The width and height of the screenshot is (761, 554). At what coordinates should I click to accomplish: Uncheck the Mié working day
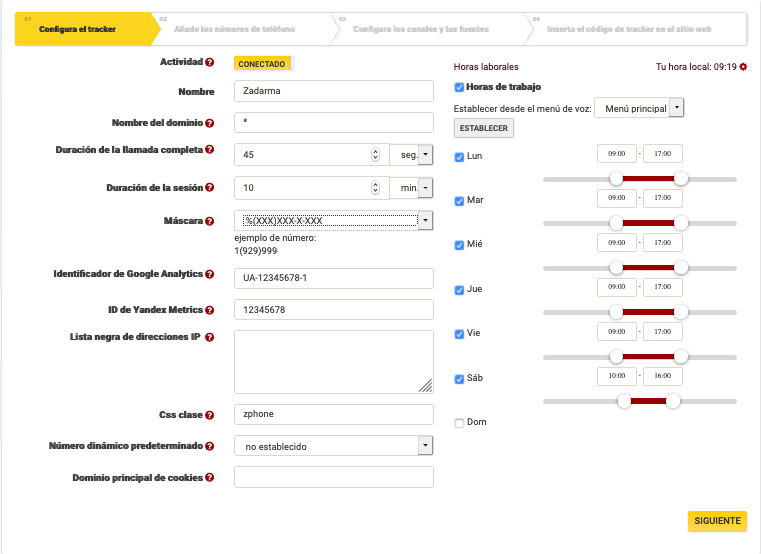(x=459, y=245)
